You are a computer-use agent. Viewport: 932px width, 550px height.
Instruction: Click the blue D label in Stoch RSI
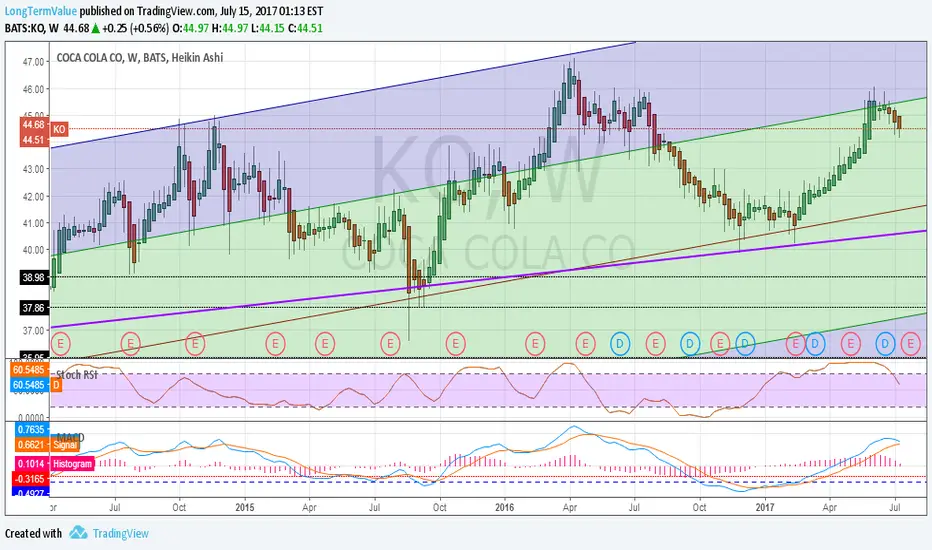click(x=56, y=385)
